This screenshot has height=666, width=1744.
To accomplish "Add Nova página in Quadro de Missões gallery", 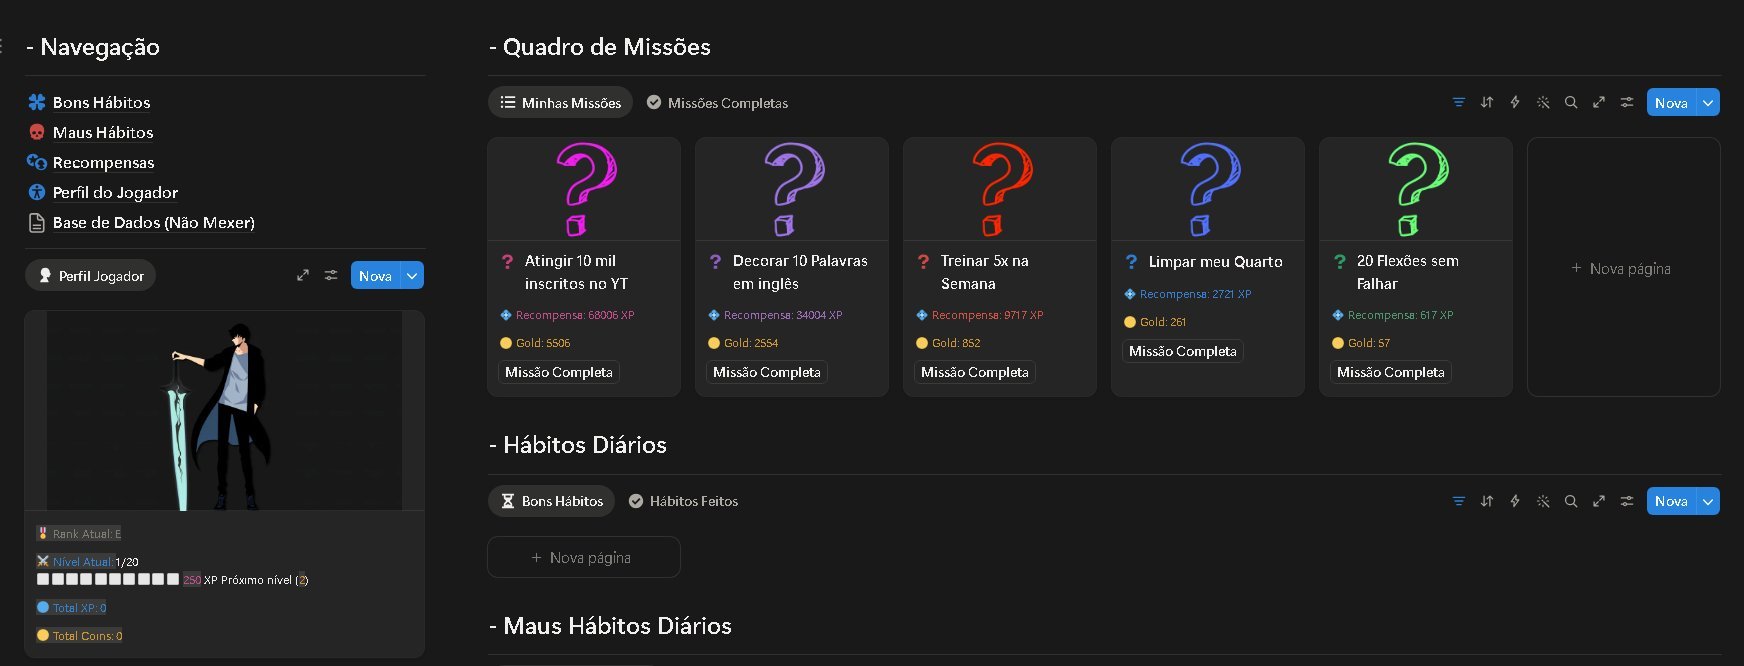I will click(x=1624, y=267).
